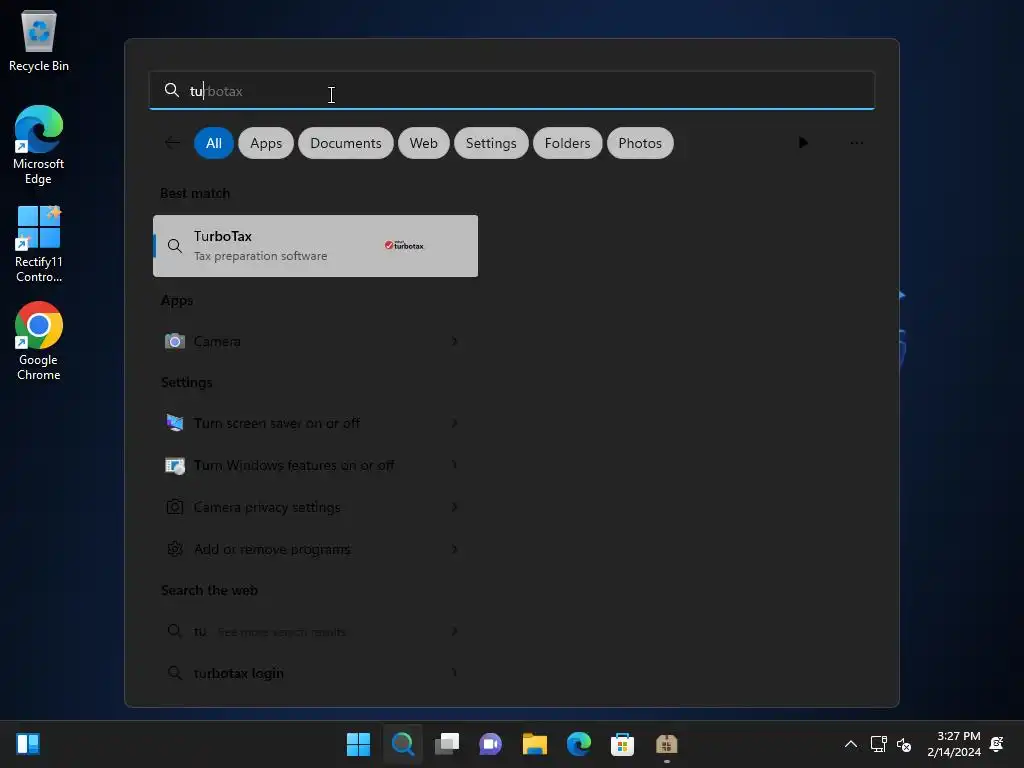Select the Recycle Bin desktop icon
The height and width of the screenshot is (768, 1024).
tap(39, 41)
